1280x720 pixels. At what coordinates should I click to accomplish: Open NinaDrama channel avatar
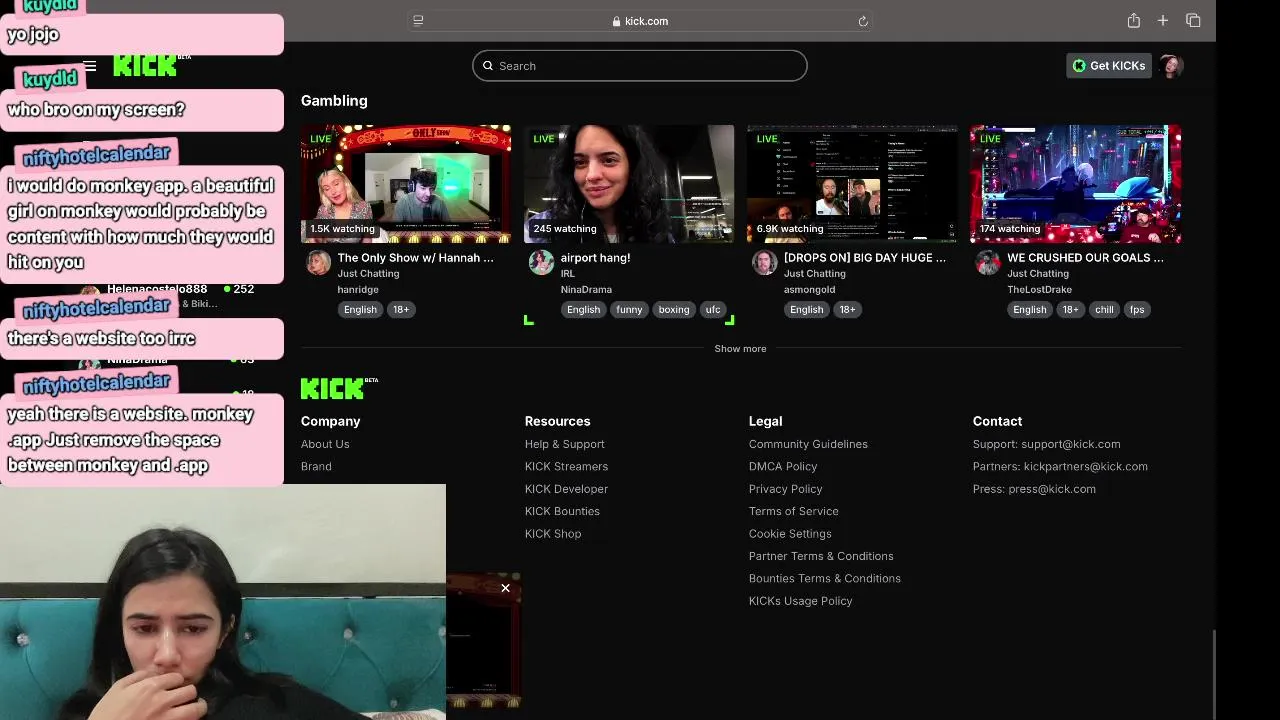541,263
